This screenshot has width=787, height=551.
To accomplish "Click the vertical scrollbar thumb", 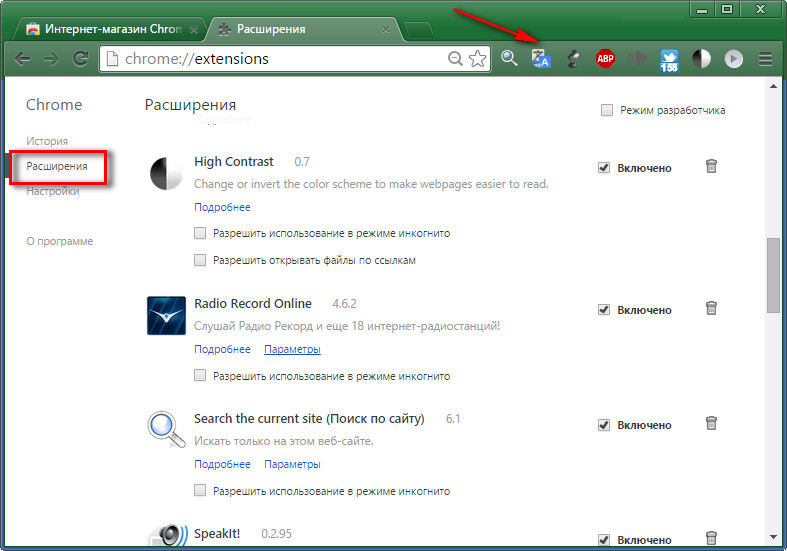I will [x=773, y=275].
